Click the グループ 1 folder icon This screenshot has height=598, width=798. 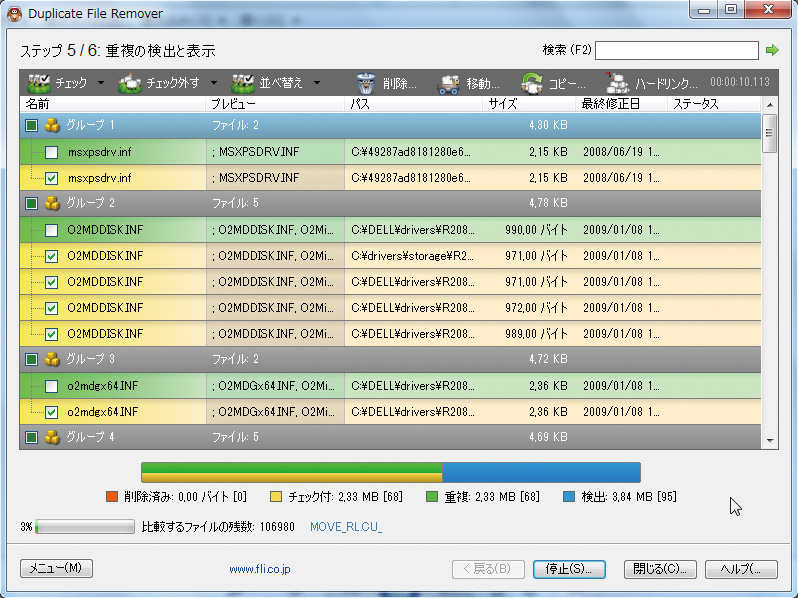pos(52,125)
